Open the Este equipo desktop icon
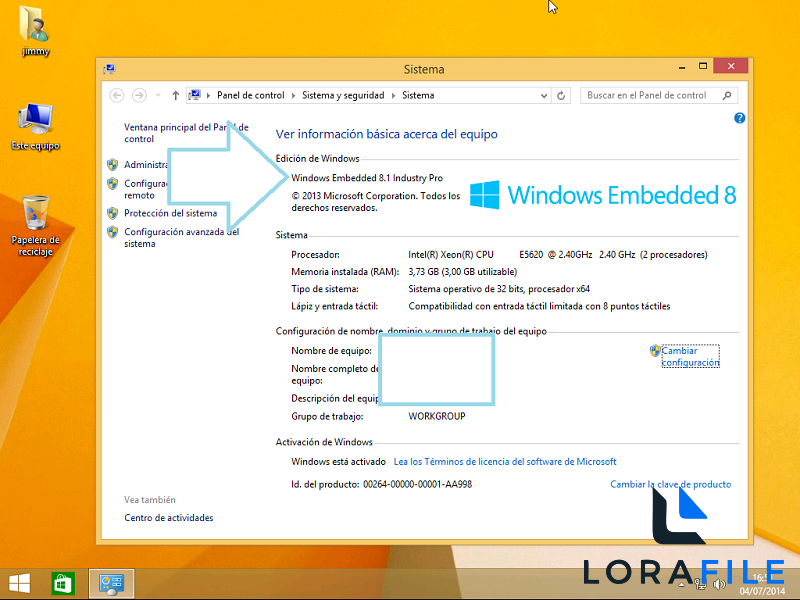 (x=35, y=126)
